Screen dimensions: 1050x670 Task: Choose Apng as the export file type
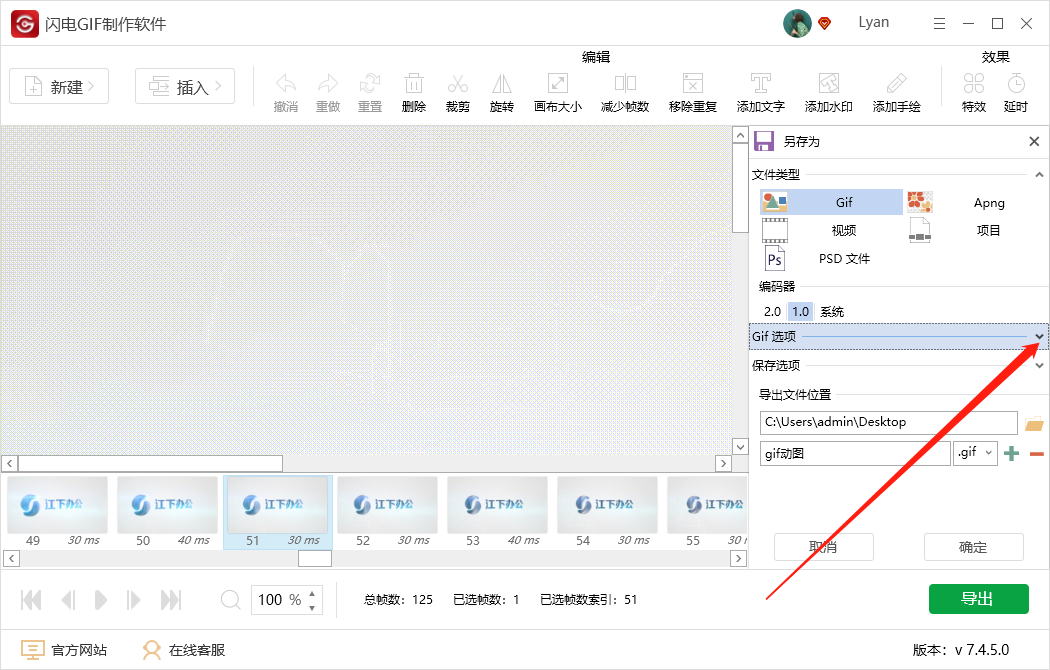[988, 202]
